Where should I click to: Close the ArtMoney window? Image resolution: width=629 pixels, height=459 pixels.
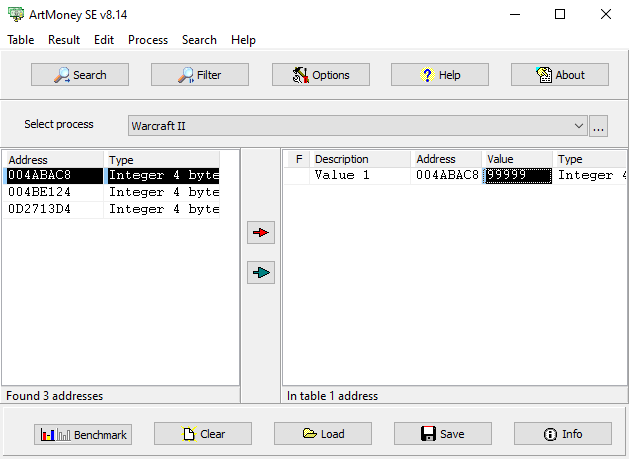pyautogui.click(x=606, y=14)
